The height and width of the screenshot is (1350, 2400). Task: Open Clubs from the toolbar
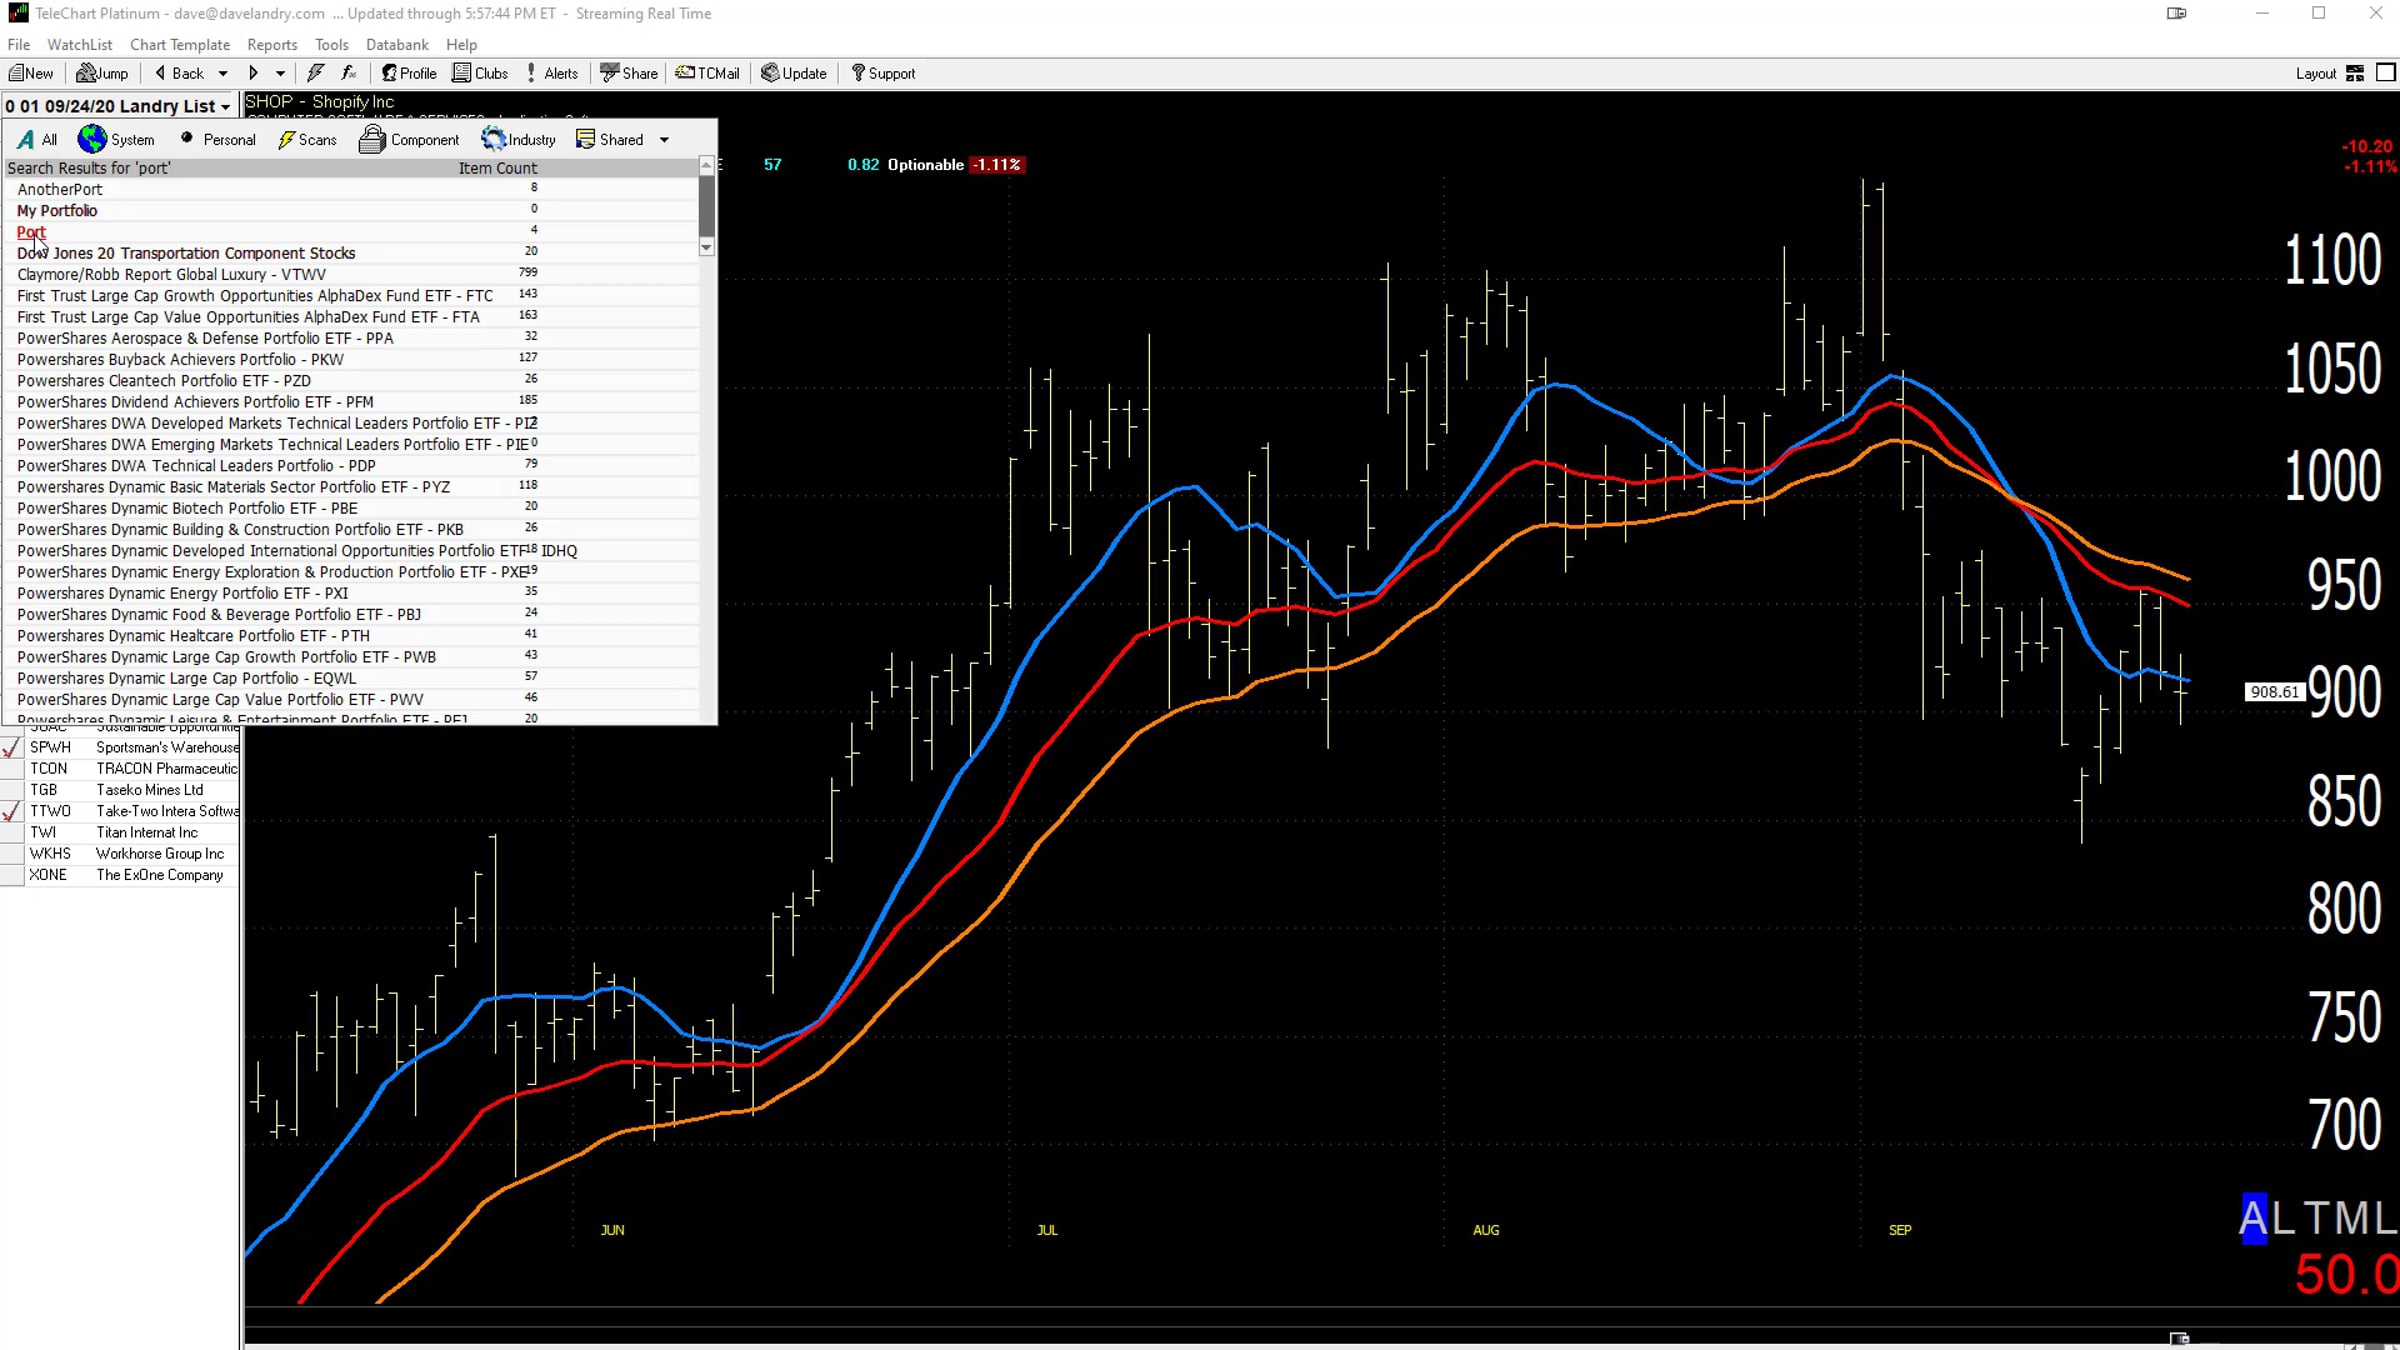point(480,73)
